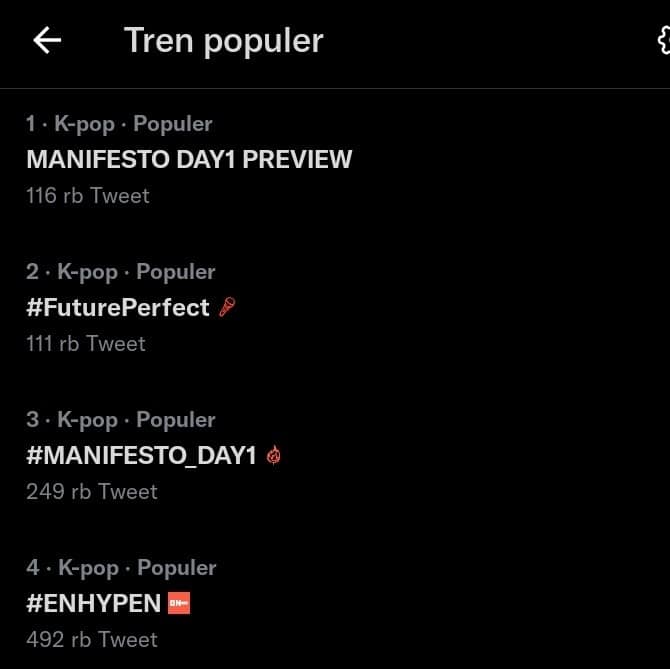Click the "111 rb Tweet" count

86,344
